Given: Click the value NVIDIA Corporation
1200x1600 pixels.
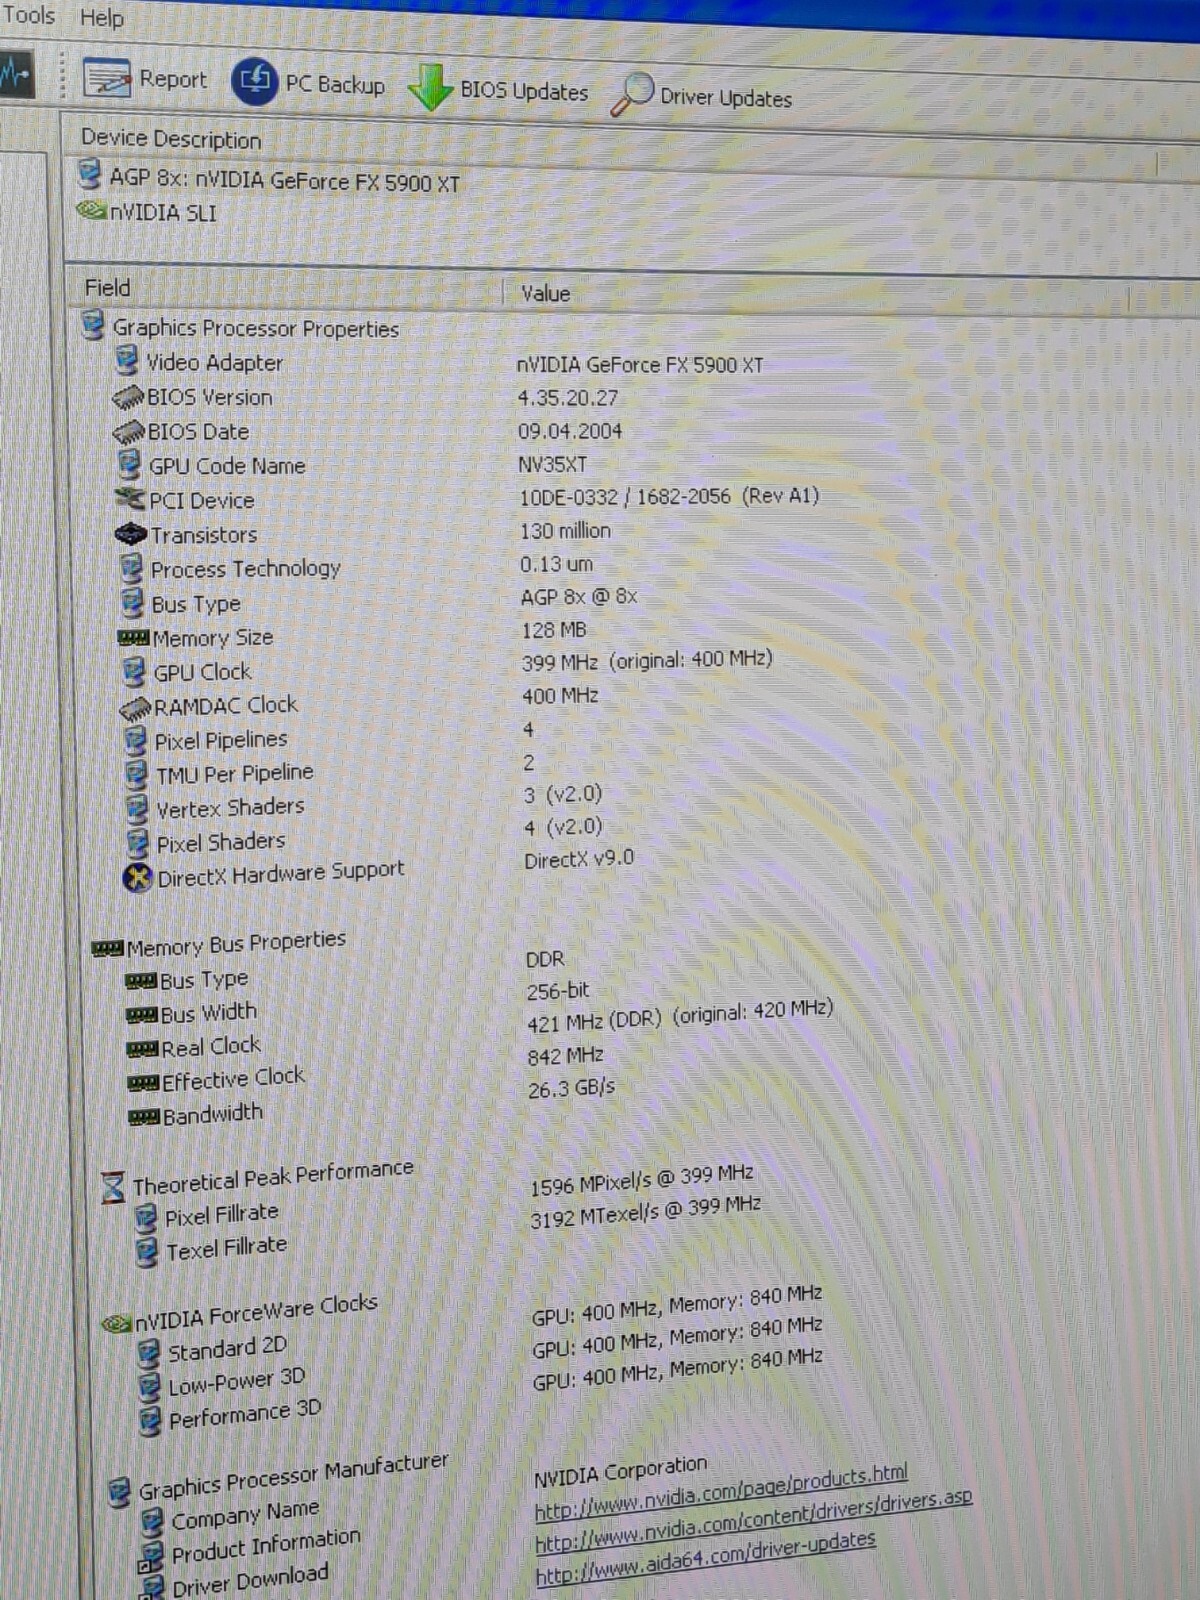Looking at the screenshot, I should click(x=620, y=1472).
